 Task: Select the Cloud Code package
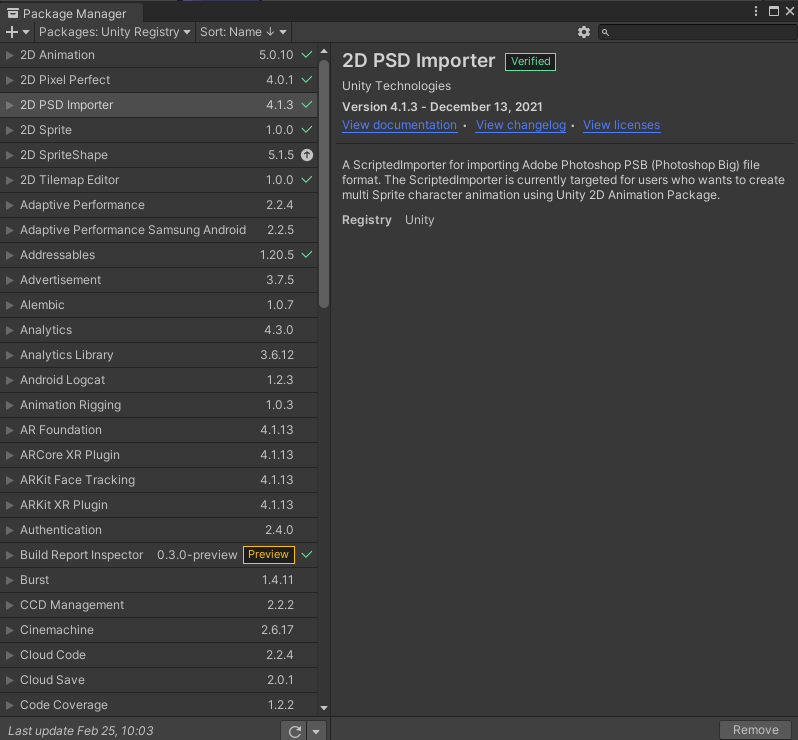[158, 655]
